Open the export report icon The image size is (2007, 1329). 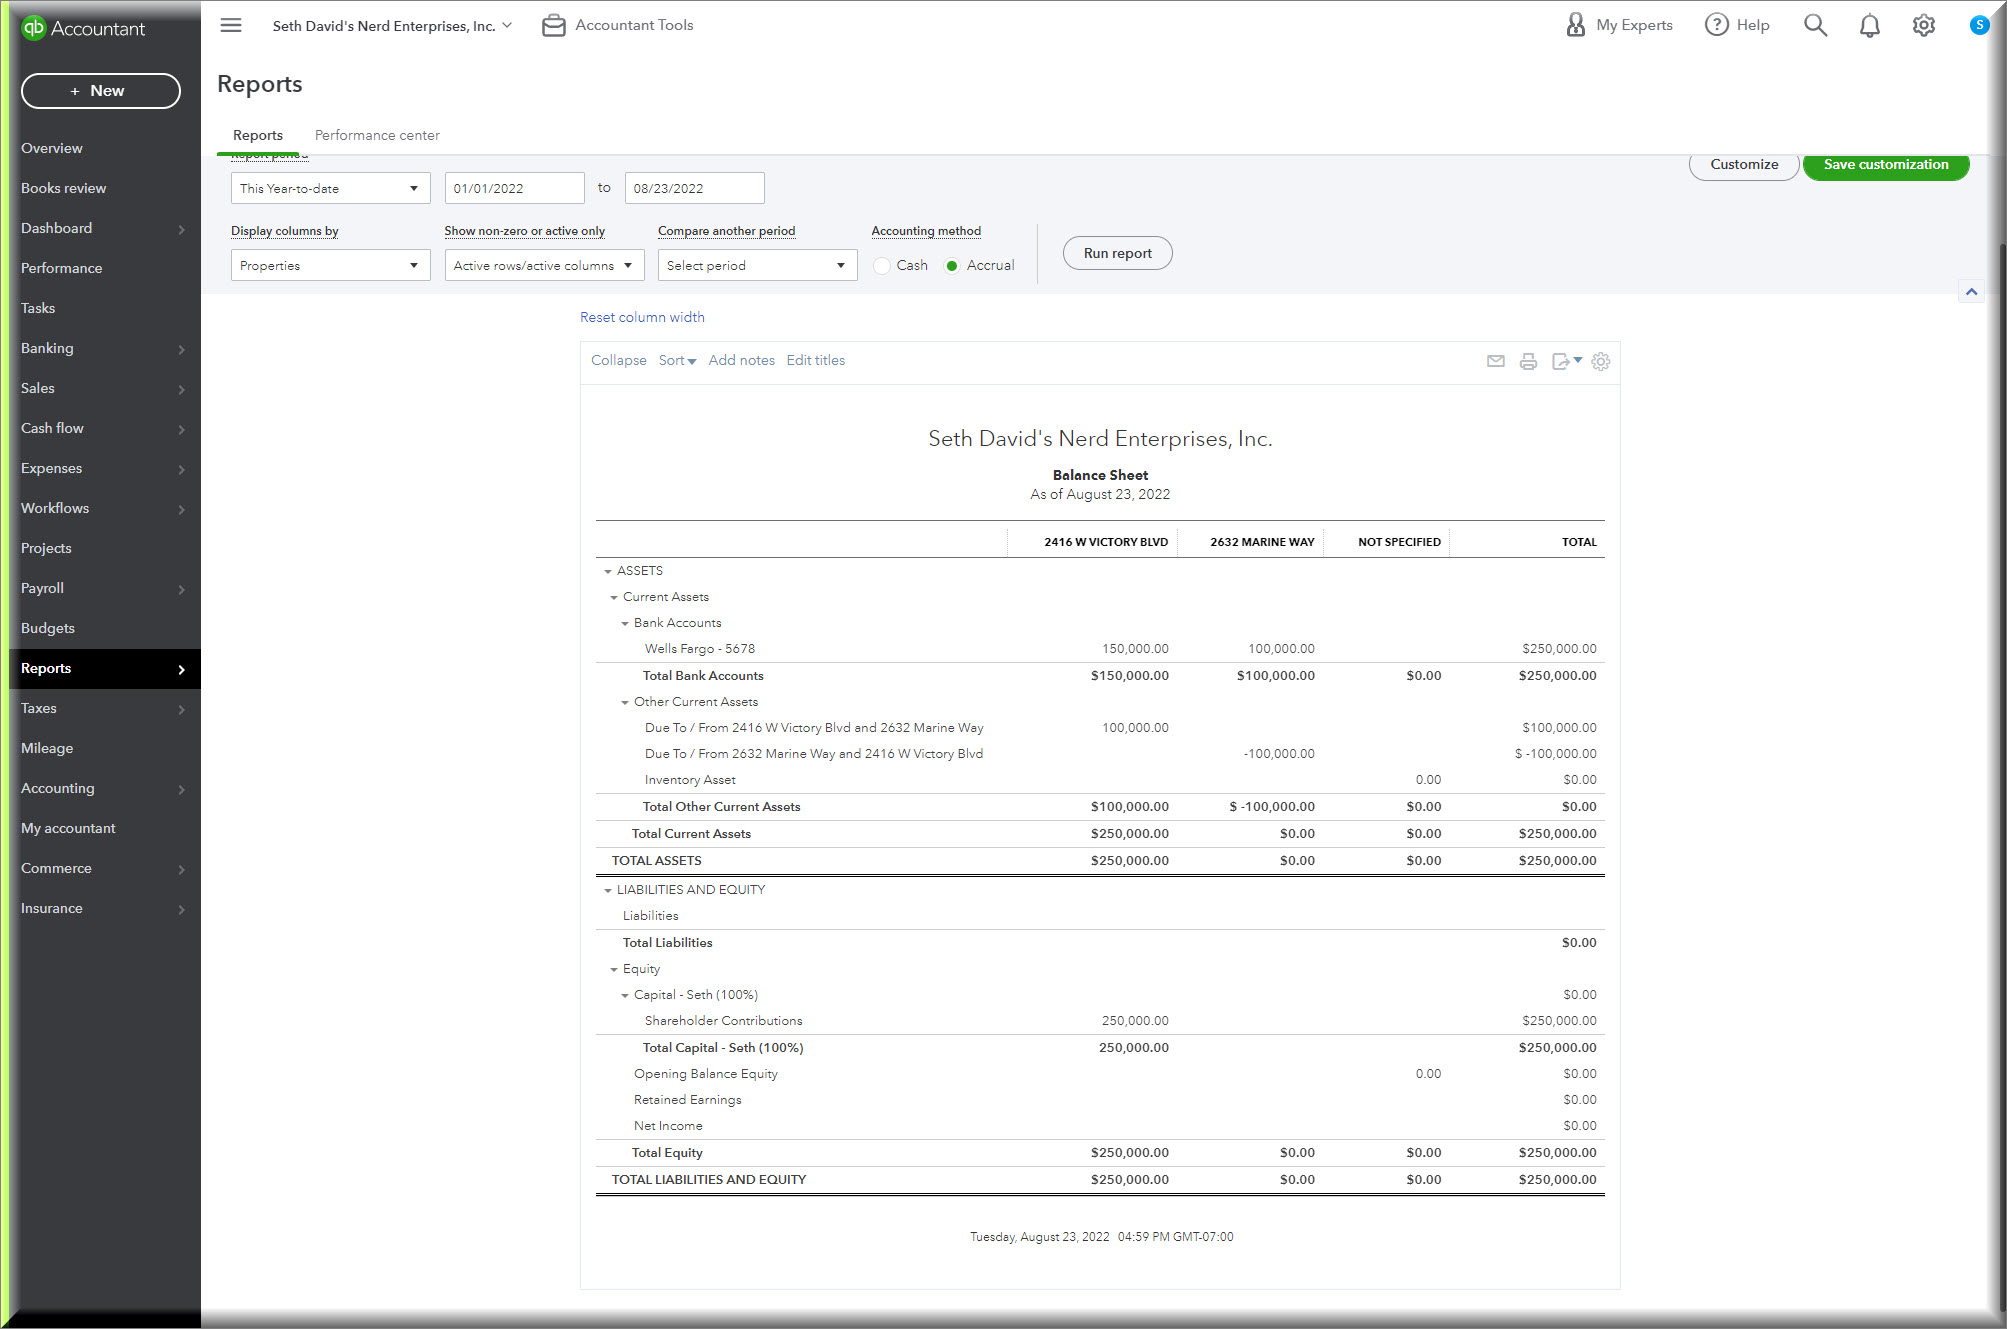[1566, 361]
